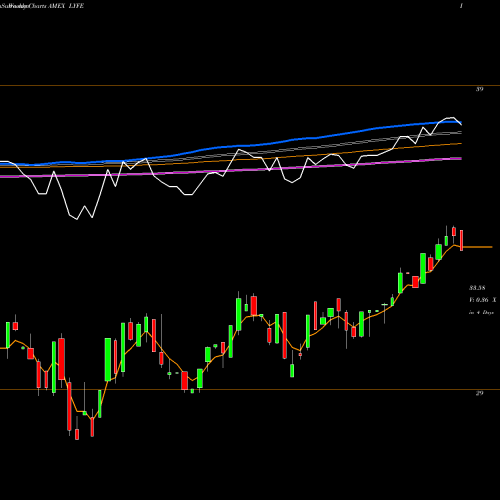500x500 pixels.
Task: Click the 29 price axis label
Action: pos(479,393)
